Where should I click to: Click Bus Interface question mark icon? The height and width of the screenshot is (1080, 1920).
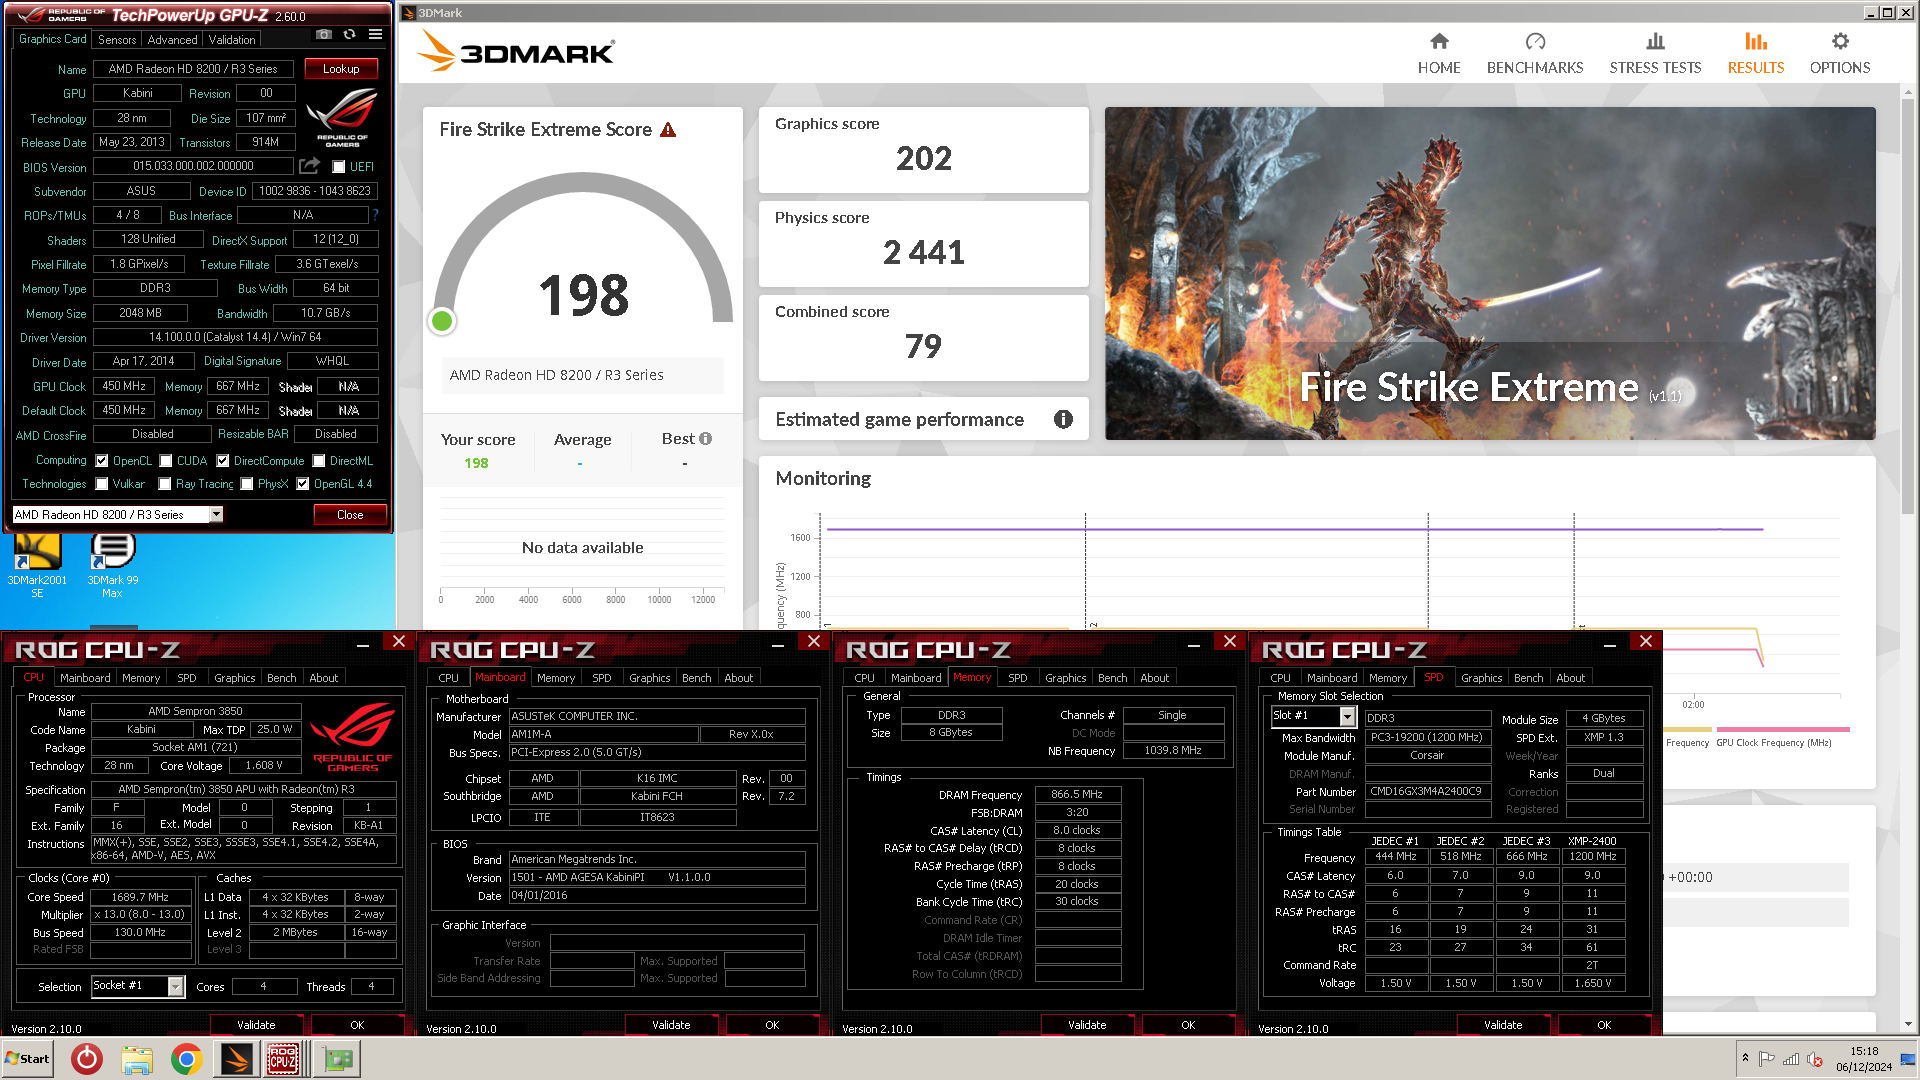tap(375, 215)
